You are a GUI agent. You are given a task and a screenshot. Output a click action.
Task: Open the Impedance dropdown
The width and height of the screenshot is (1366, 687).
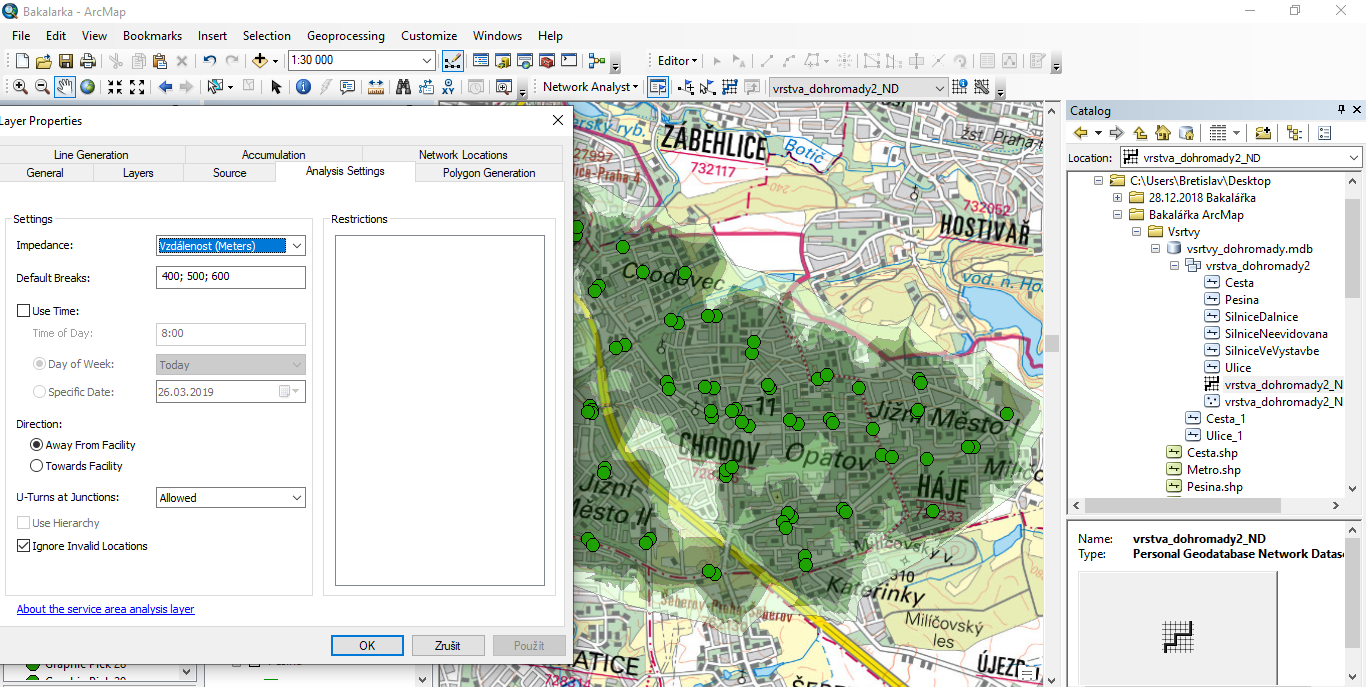click(x=297, y=246)
